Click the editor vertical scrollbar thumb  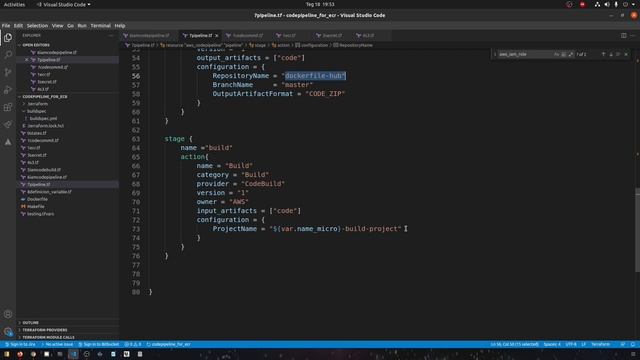click(x=637, y=230)
